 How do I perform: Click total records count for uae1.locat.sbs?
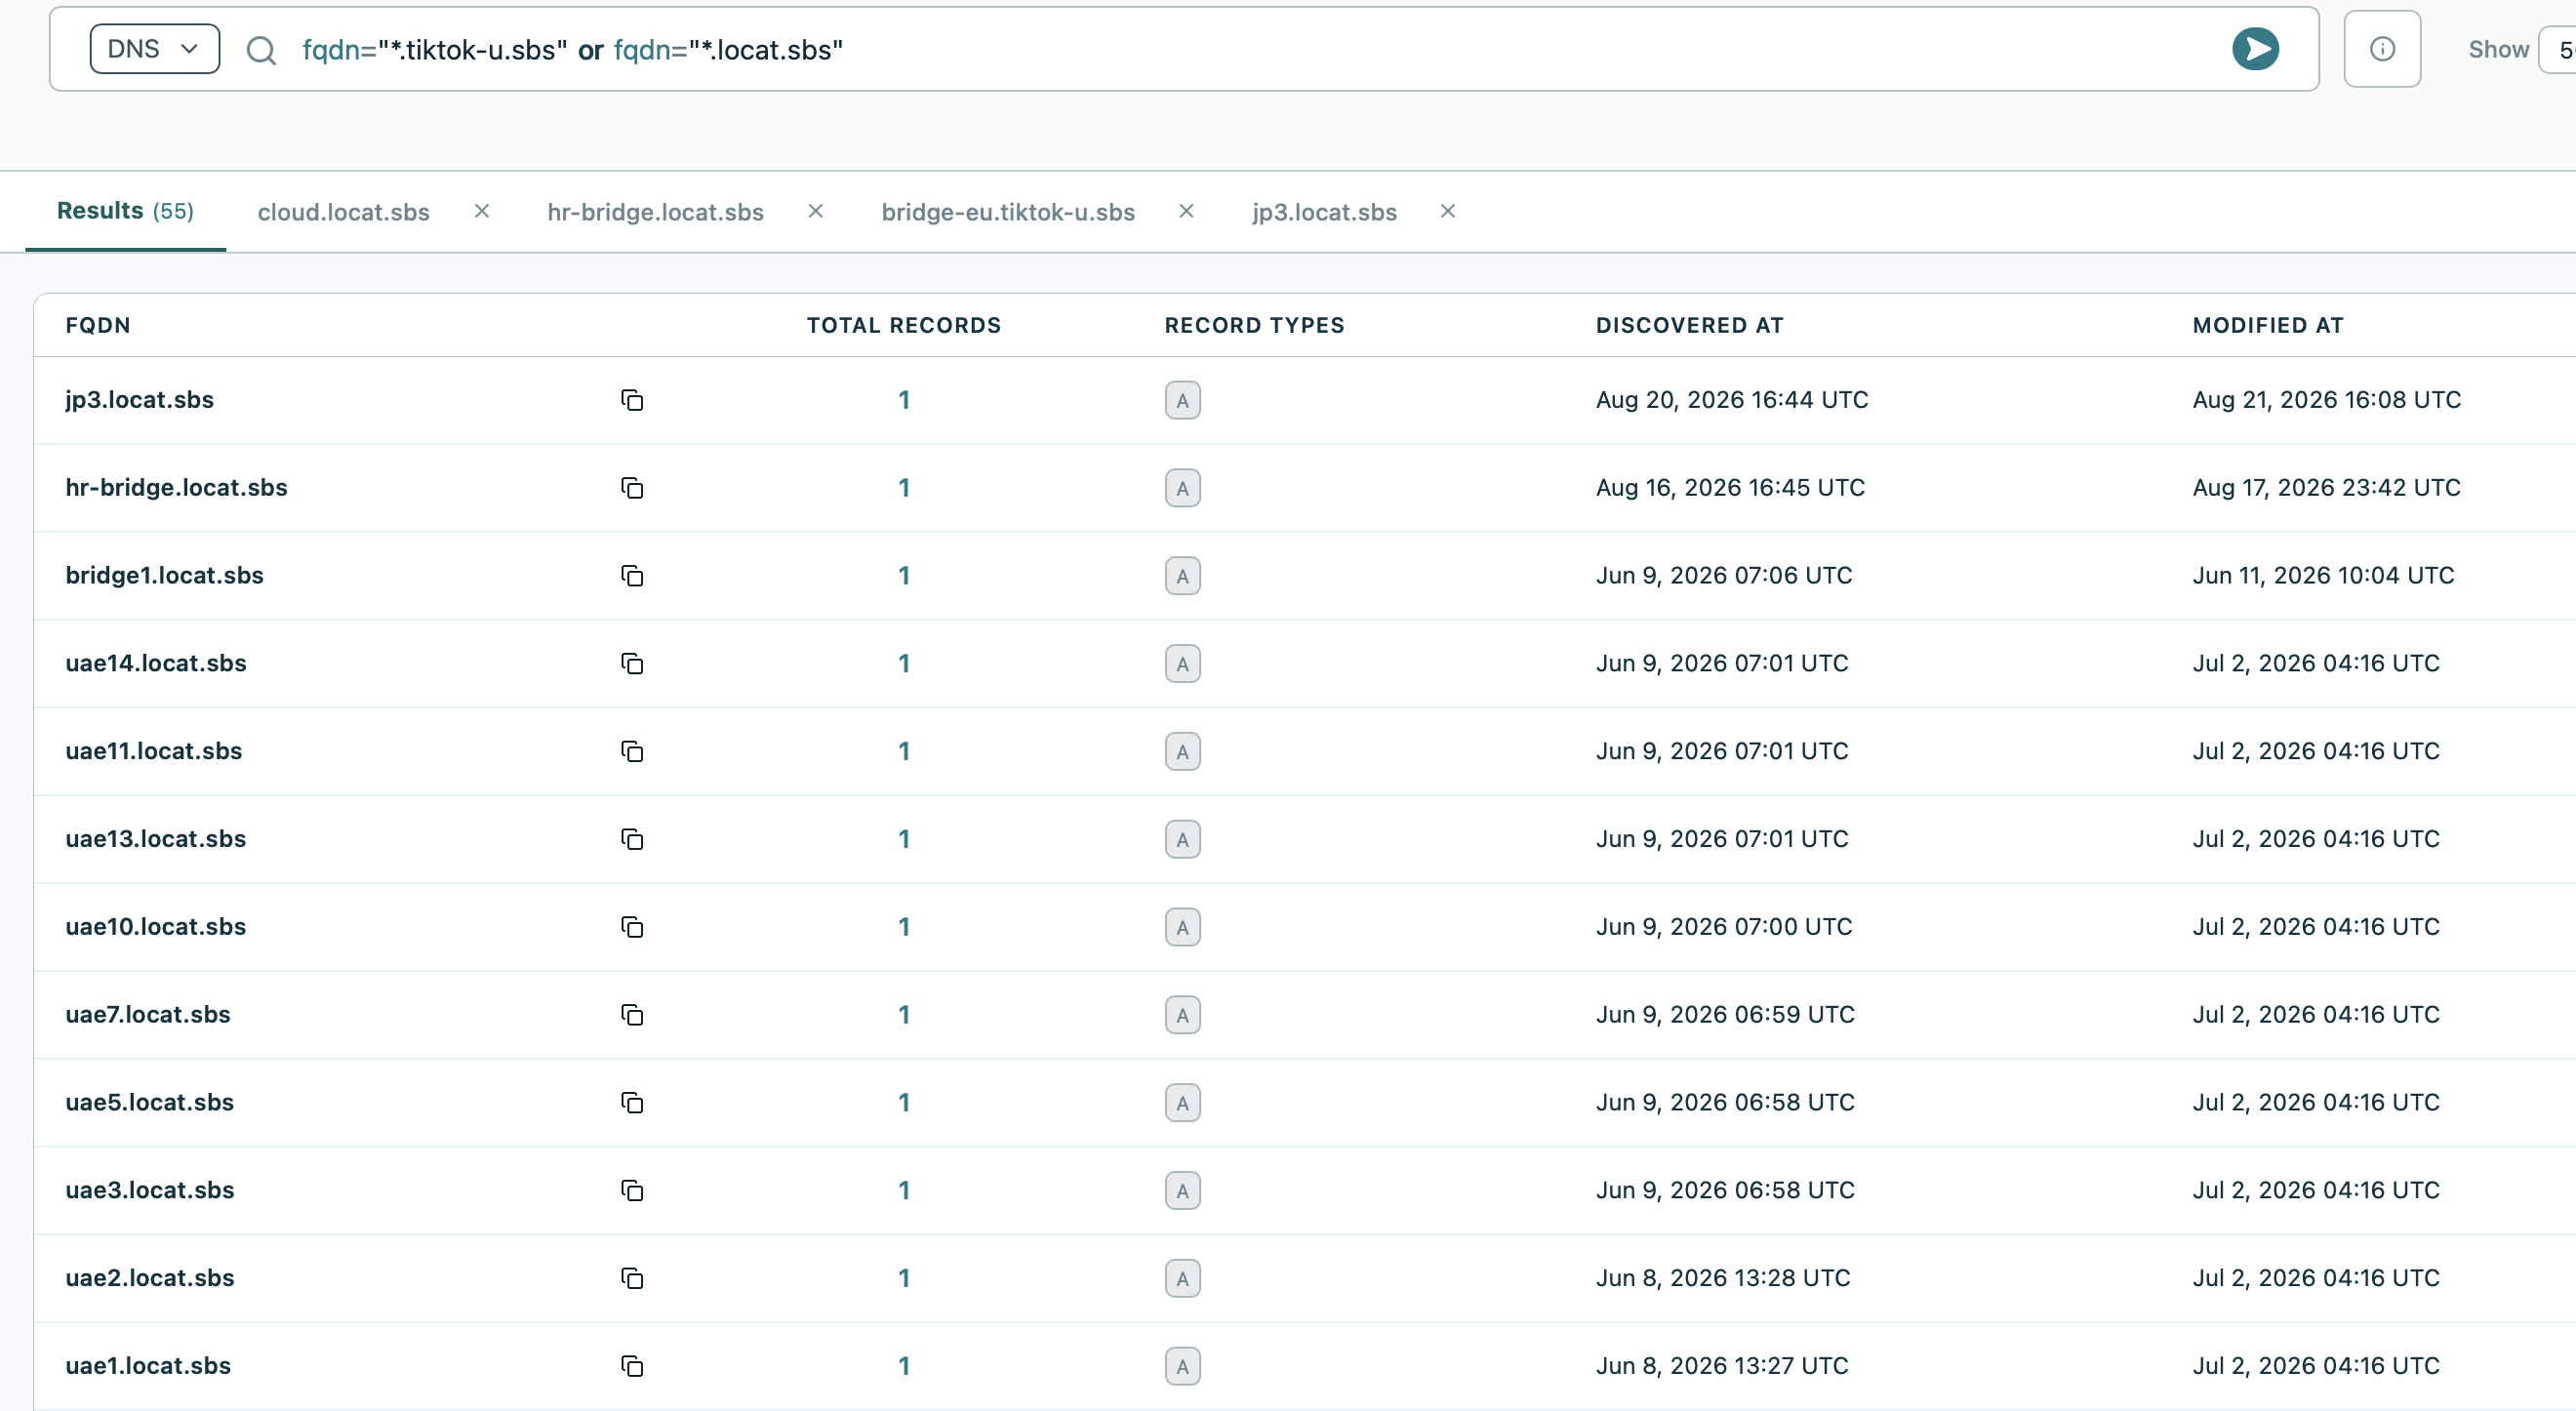(904, 1366)
